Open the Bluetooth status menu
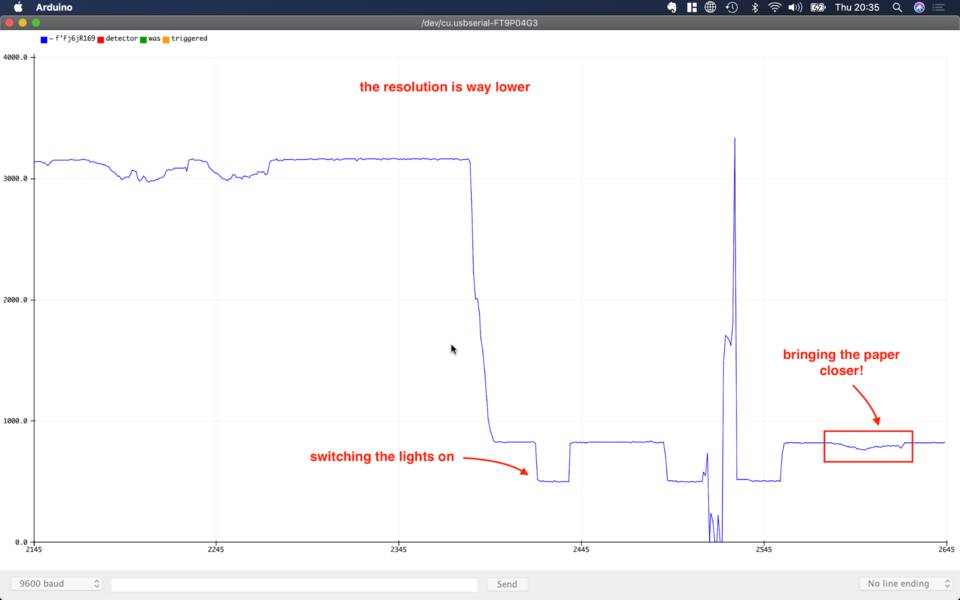 (x=755, y=7)
